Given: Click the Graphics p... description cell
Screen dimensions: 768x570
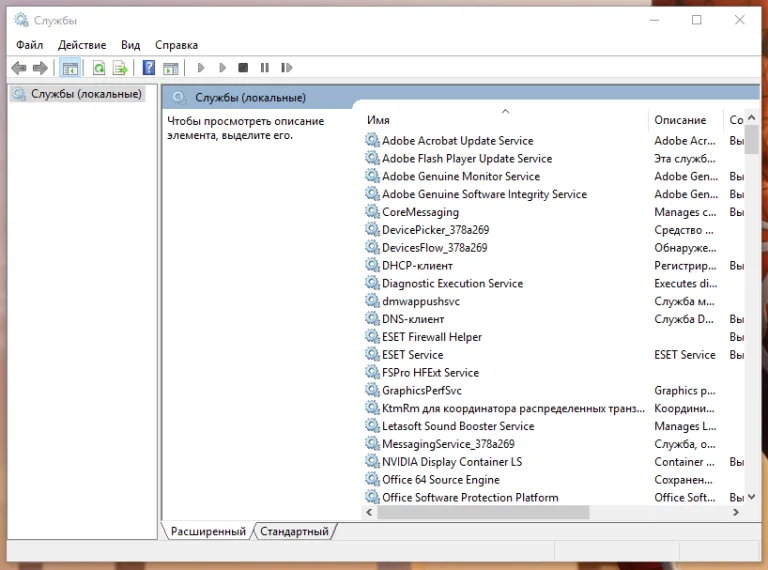Looking at the screenshot, I should point(685,391).
